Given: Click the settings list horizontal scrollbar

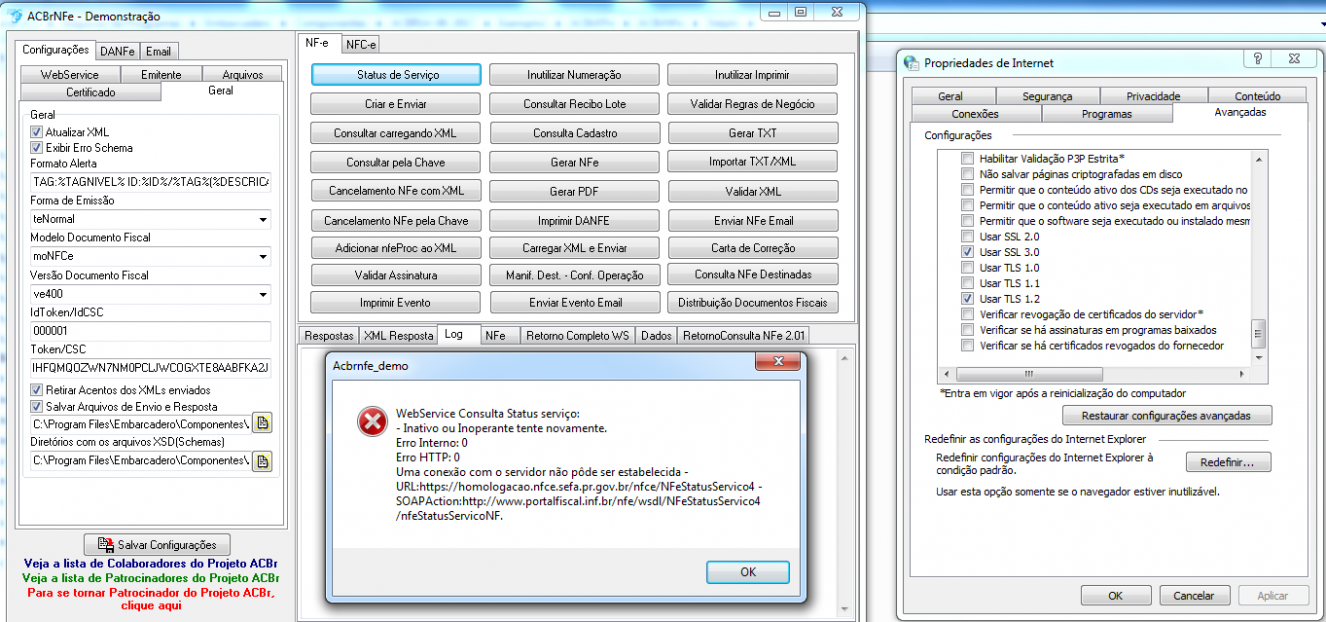Looking at the screenshot, I should pyautogui.click(x=1095, y=375).
